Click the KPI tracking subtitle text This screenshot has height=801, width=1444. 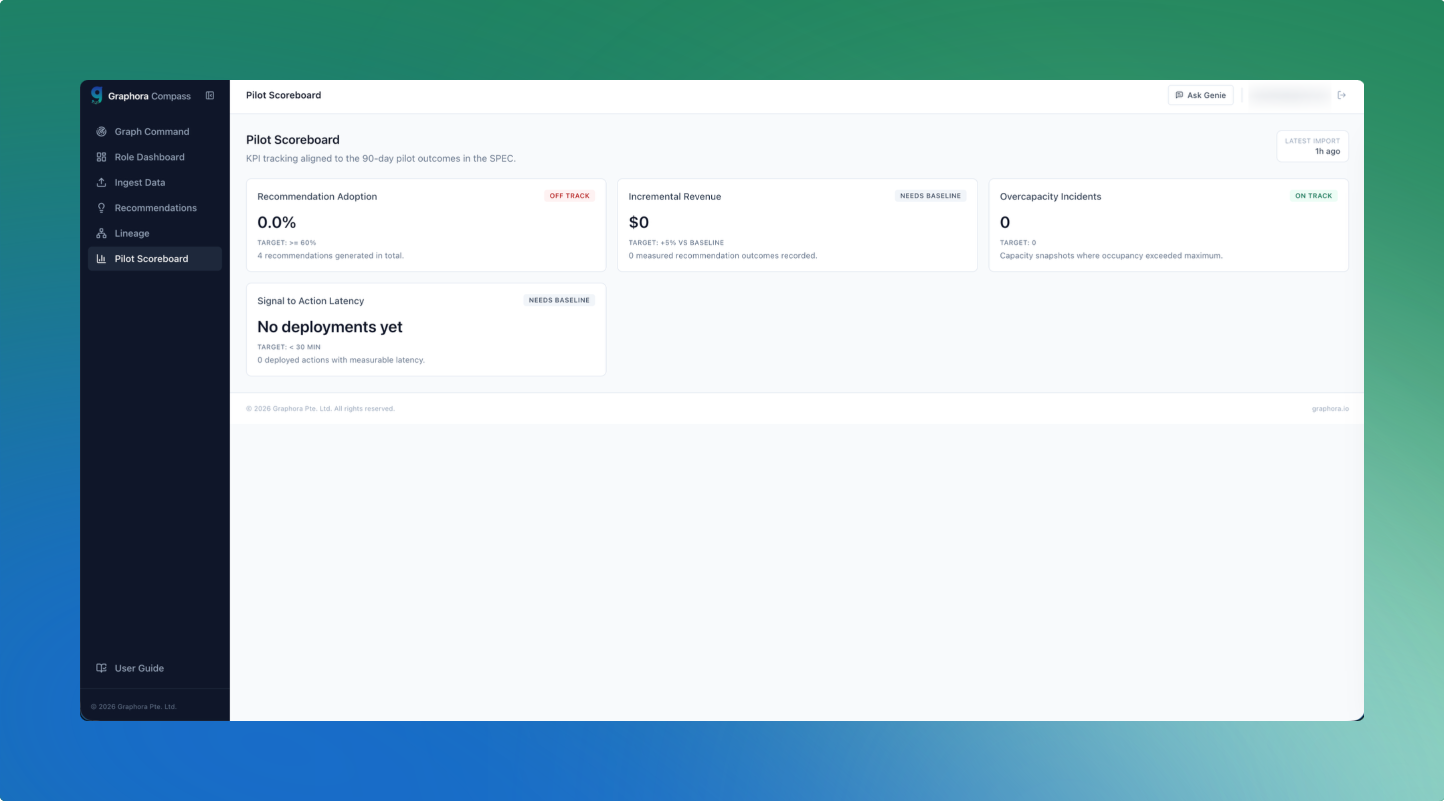381,159
